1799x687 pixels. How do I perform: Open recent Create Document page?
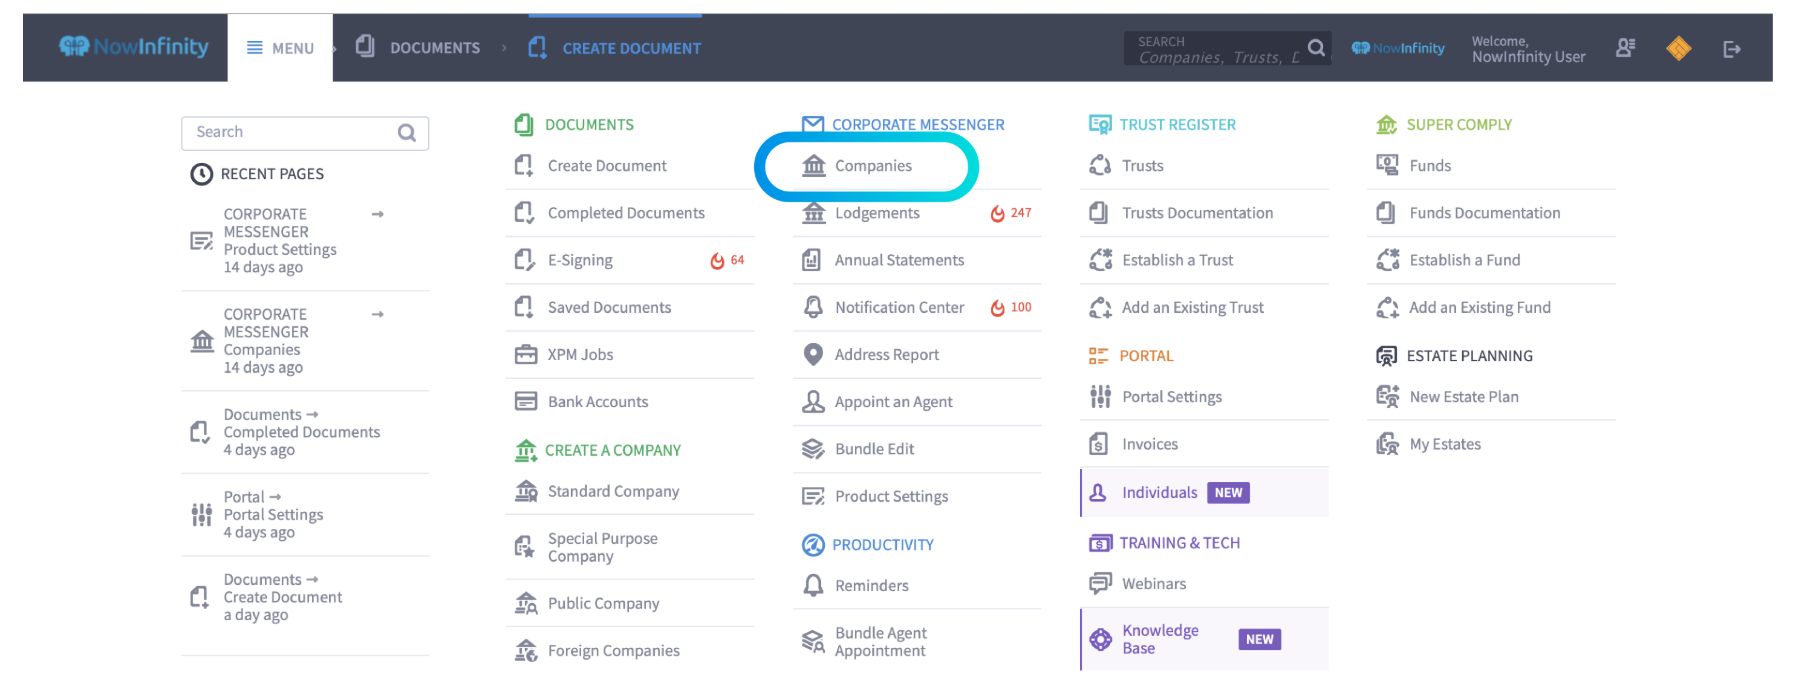[305, 597]
